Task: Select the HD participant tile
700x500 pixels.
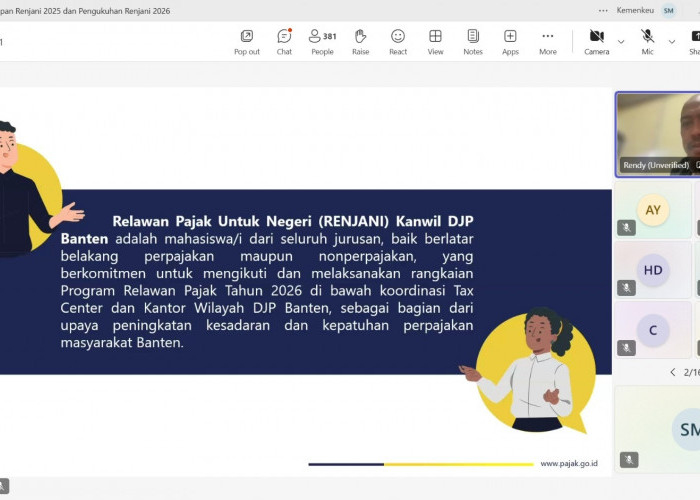Action: (x=653, y=270)
